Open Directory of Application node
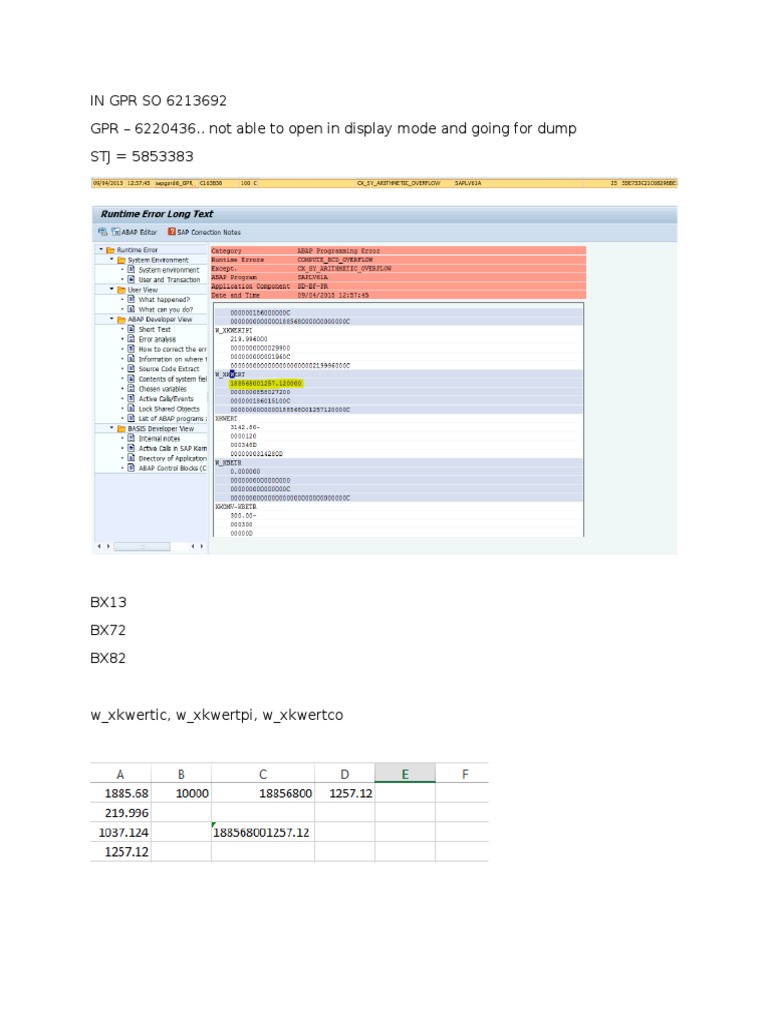Screen dimensions: 768x1024 pos(172,458)
